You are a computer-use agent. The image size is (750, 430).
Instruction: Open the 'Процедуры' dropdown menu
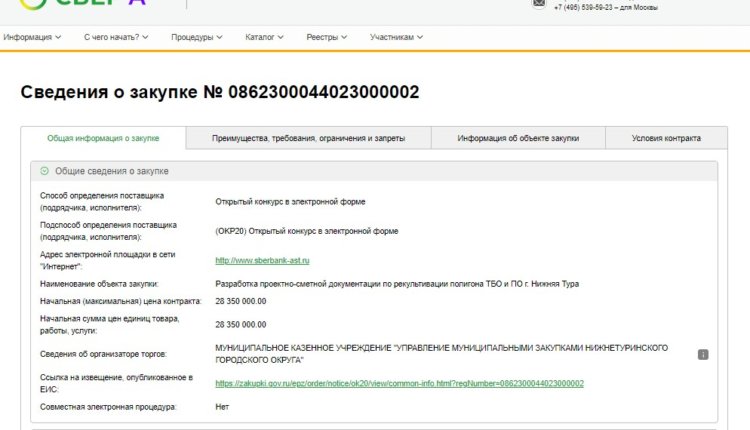197,38
